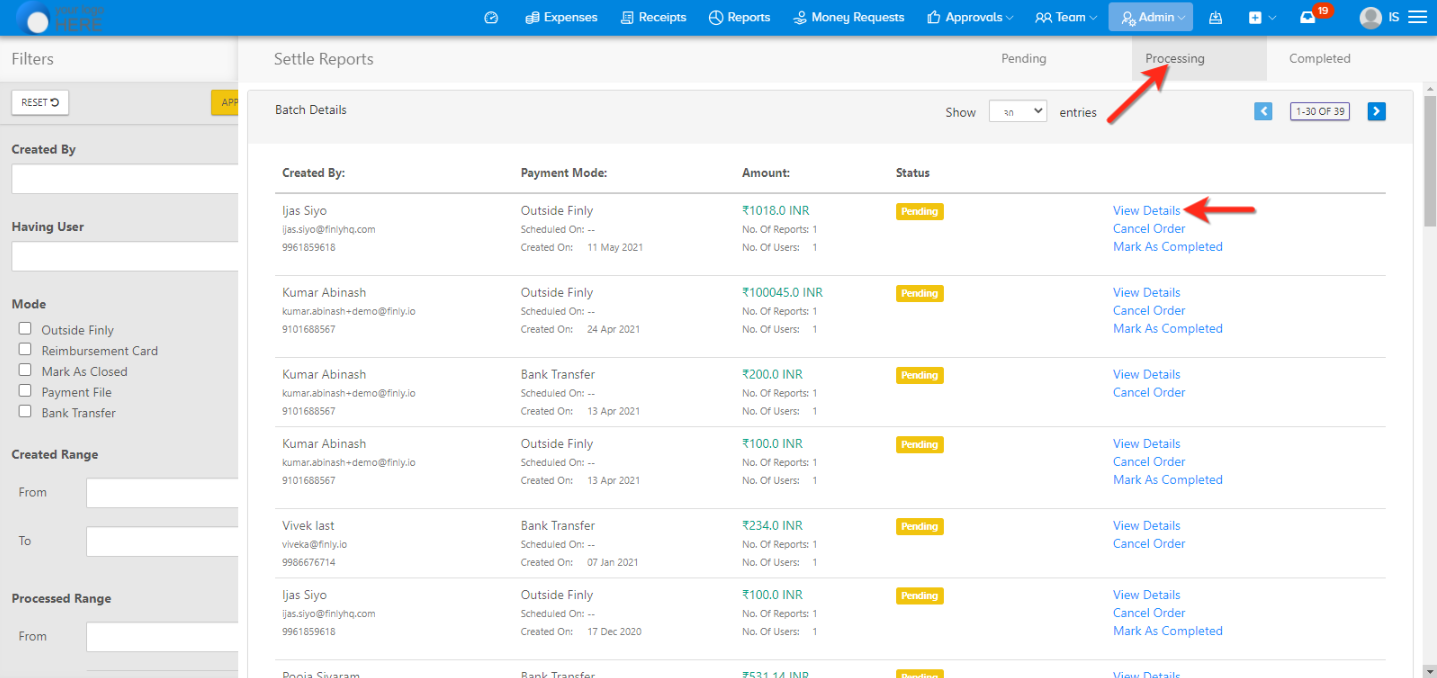The width and height of the screenshot is (1437, 678).
Task: Open the dashboard gauge icon in the top bar
Action: click(x=491, y=17)
